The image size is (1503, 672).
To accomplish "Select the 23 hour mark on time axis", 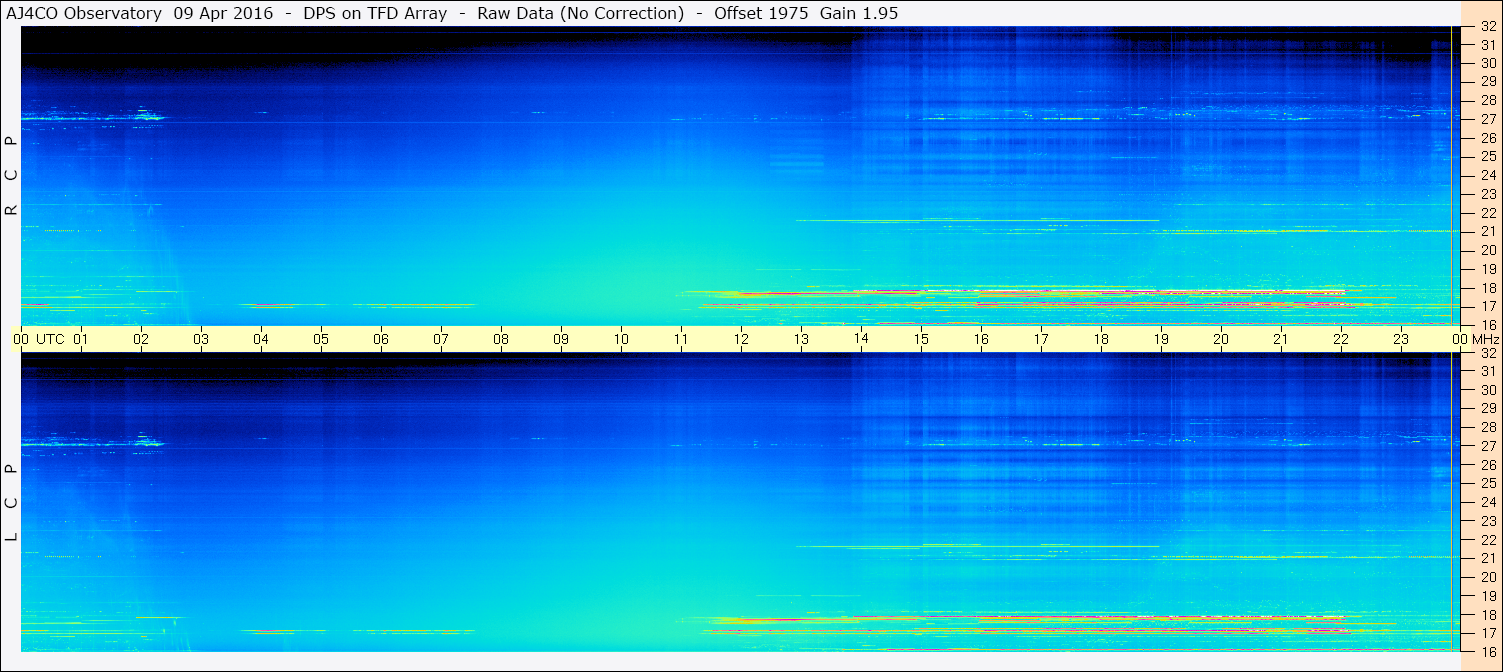I will (1401, 339).
